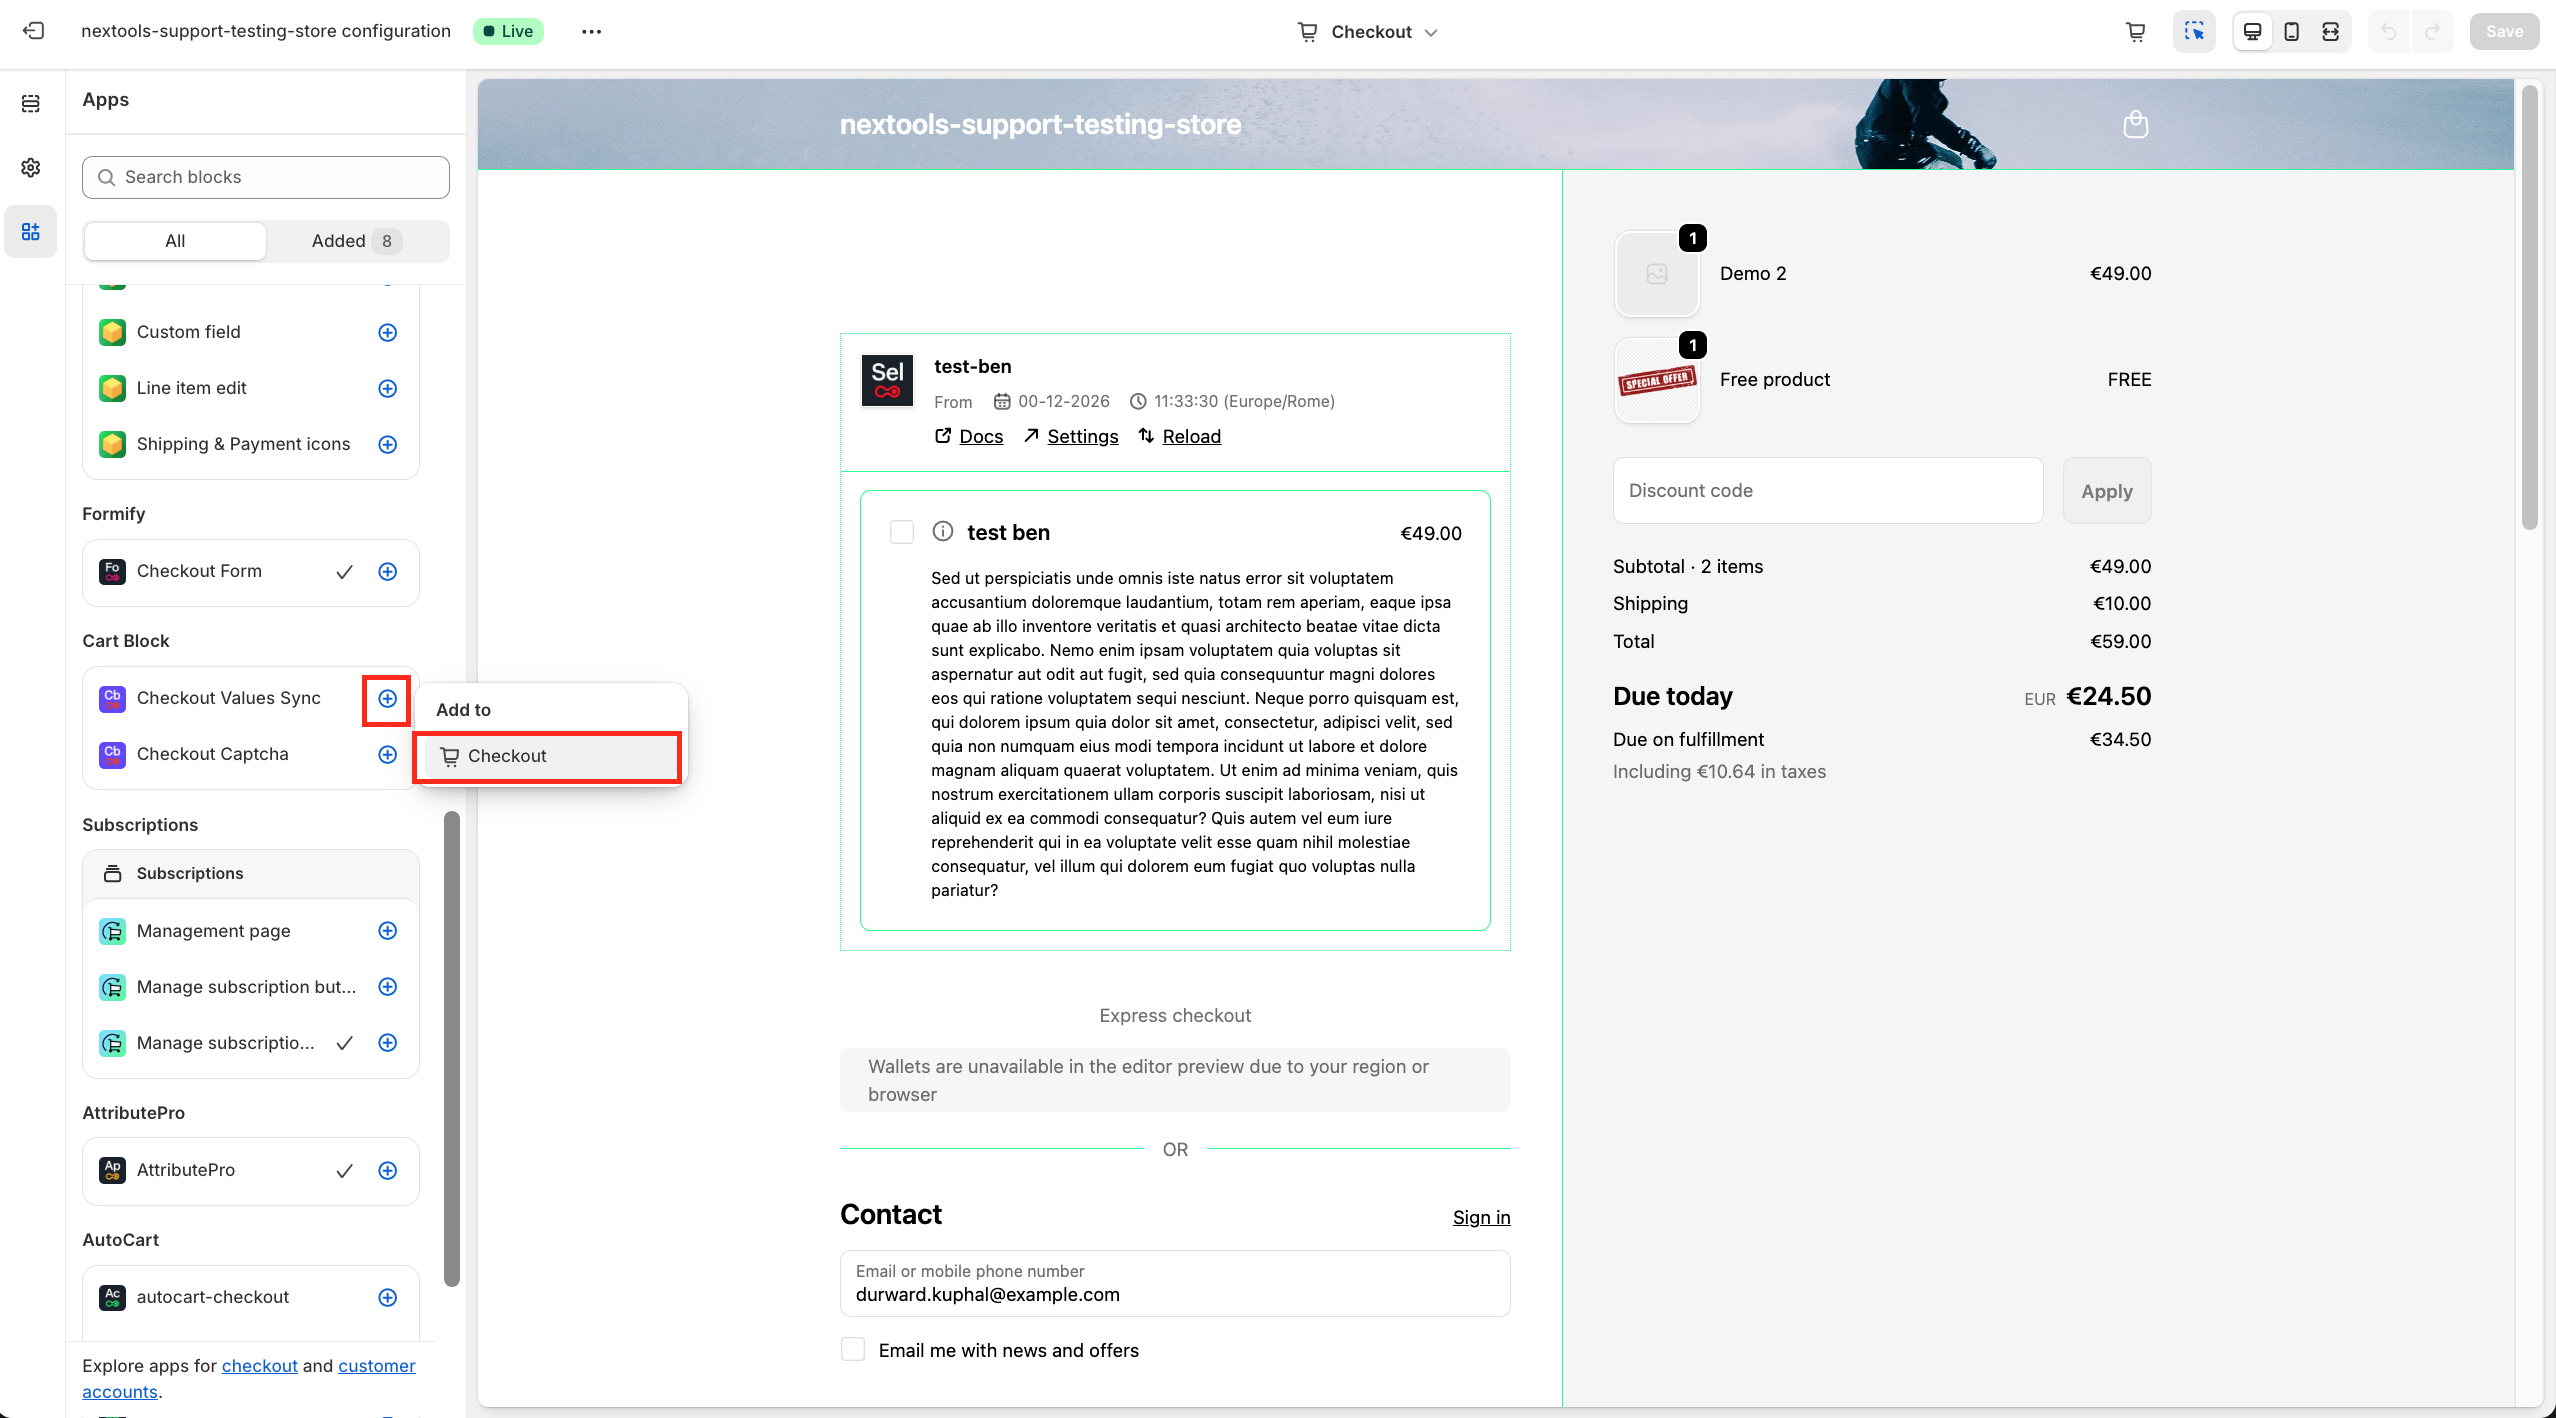Image resolution: width=2556 pixels, height=1418 pixels.
Task: Enable Email me with news and offers
Action: point(853,1349)
